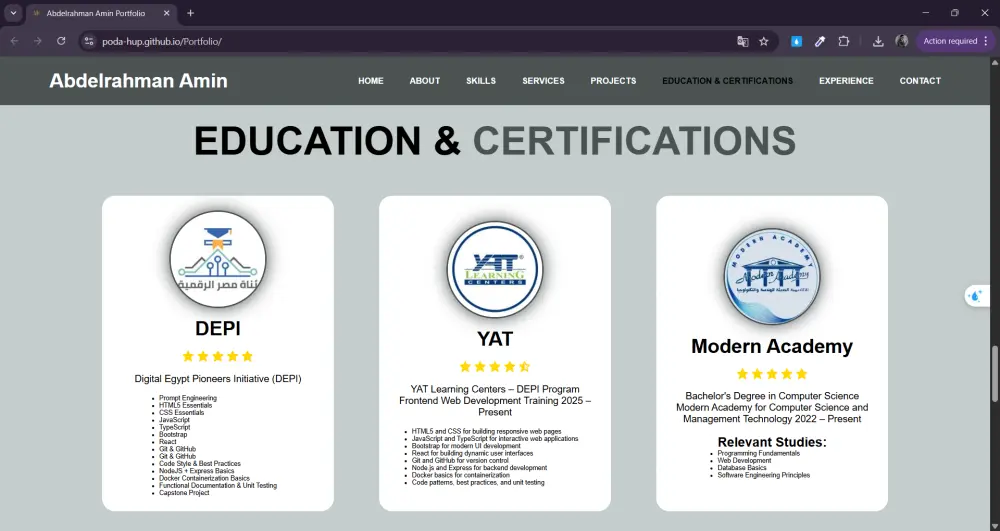This screenshot has height=531, width=1000.
Task: Click 'Digital Egypt Pioneers Initiative (DEPI)' text
Action: click(x=217, y=379)
